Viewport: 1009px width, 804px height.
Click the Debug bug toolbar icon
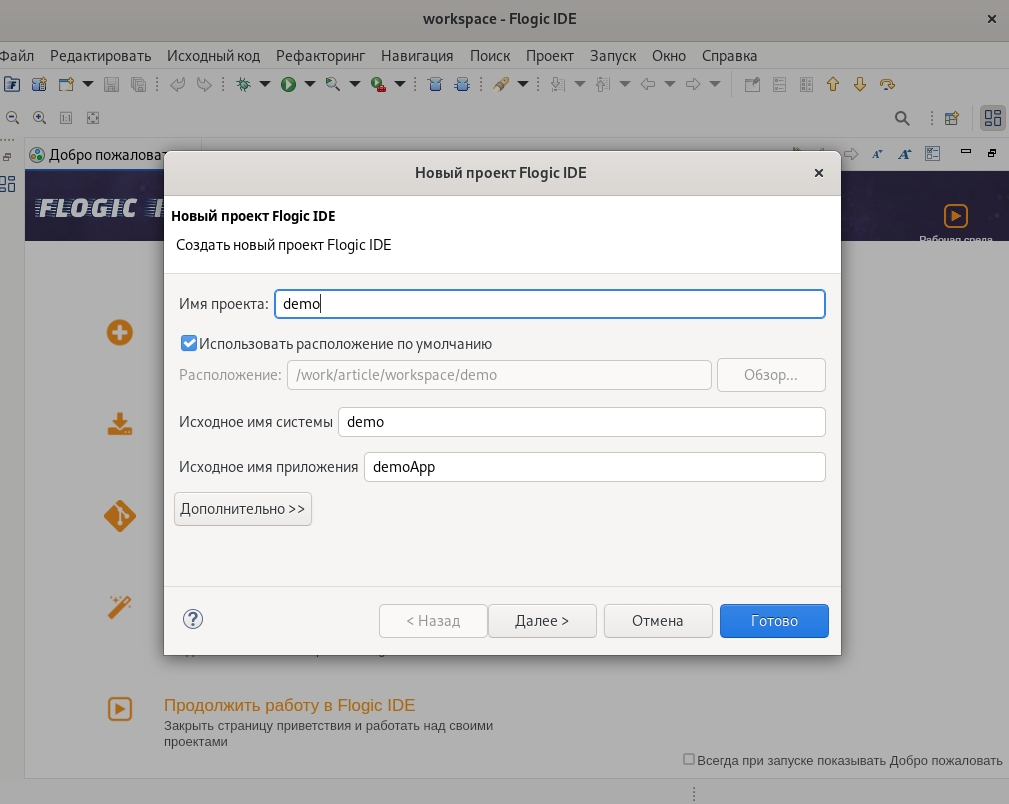tap(243, 84)
